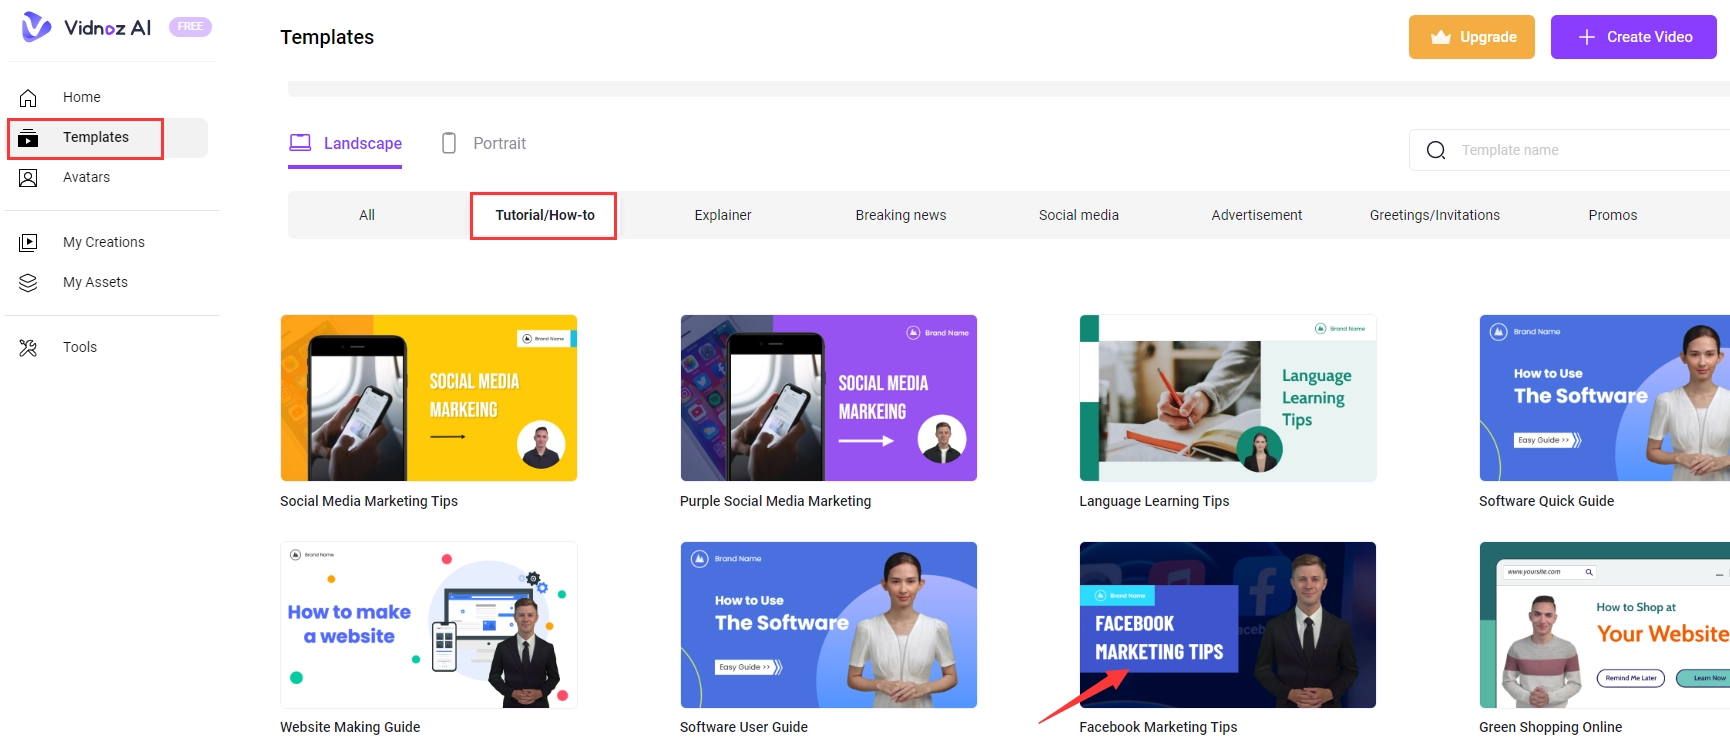The width and height of the screenshot is (1730, 749).
Task: Open the Home sidebar icon
Action: click(x=28, y=98)
